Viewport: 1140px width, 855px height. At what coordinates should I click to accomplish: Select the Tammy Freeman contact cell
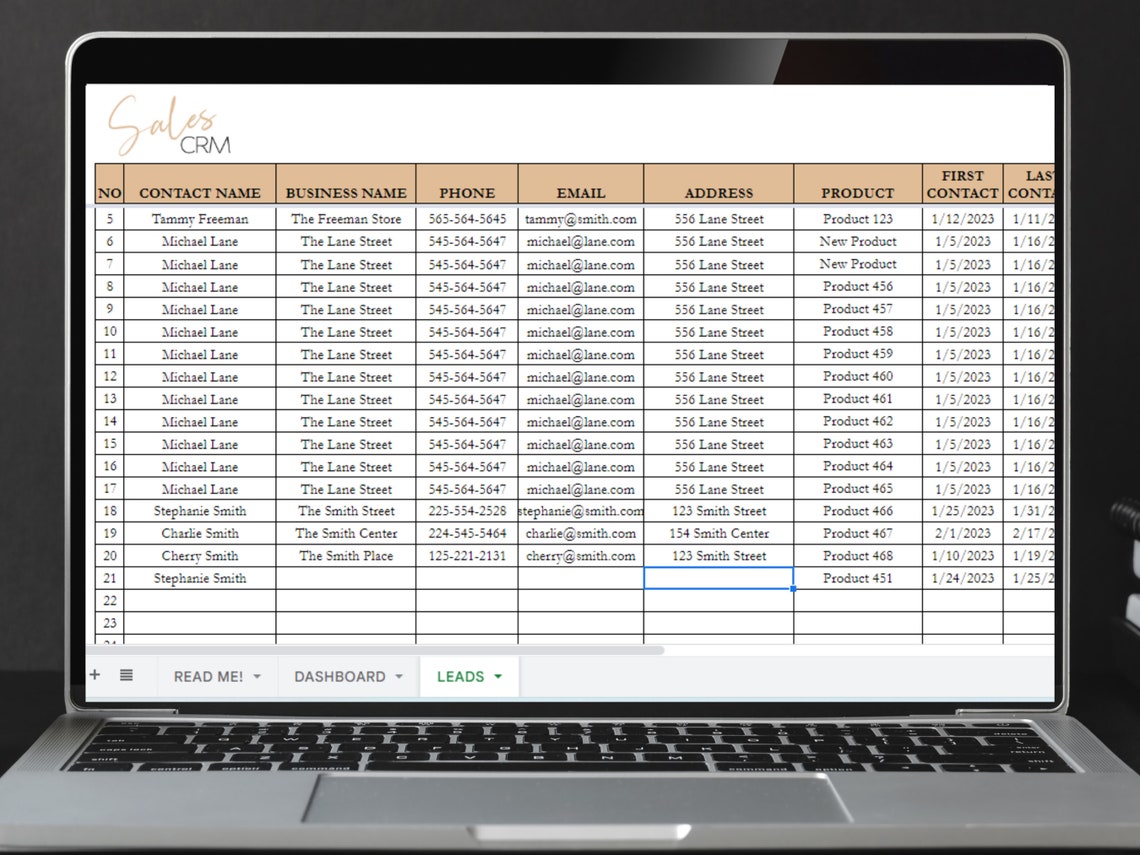(x=200, y=218)
